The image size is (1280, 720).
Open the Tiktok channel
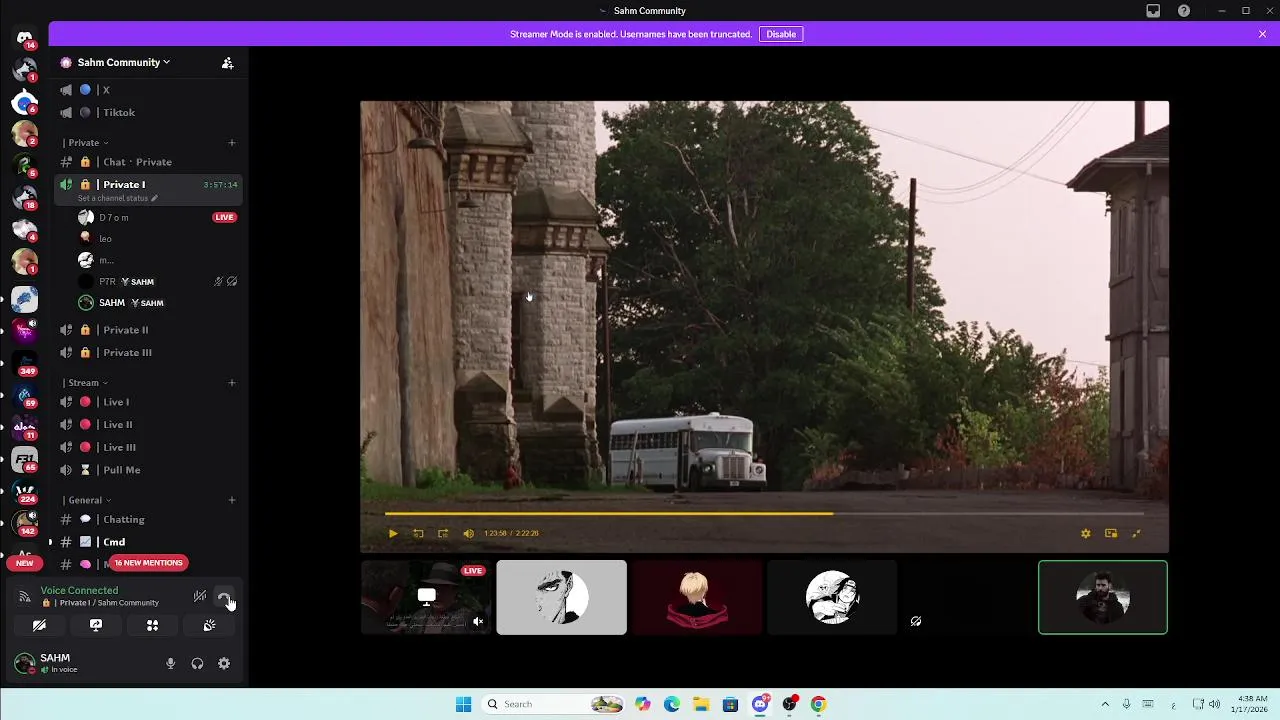pos(148,112)
